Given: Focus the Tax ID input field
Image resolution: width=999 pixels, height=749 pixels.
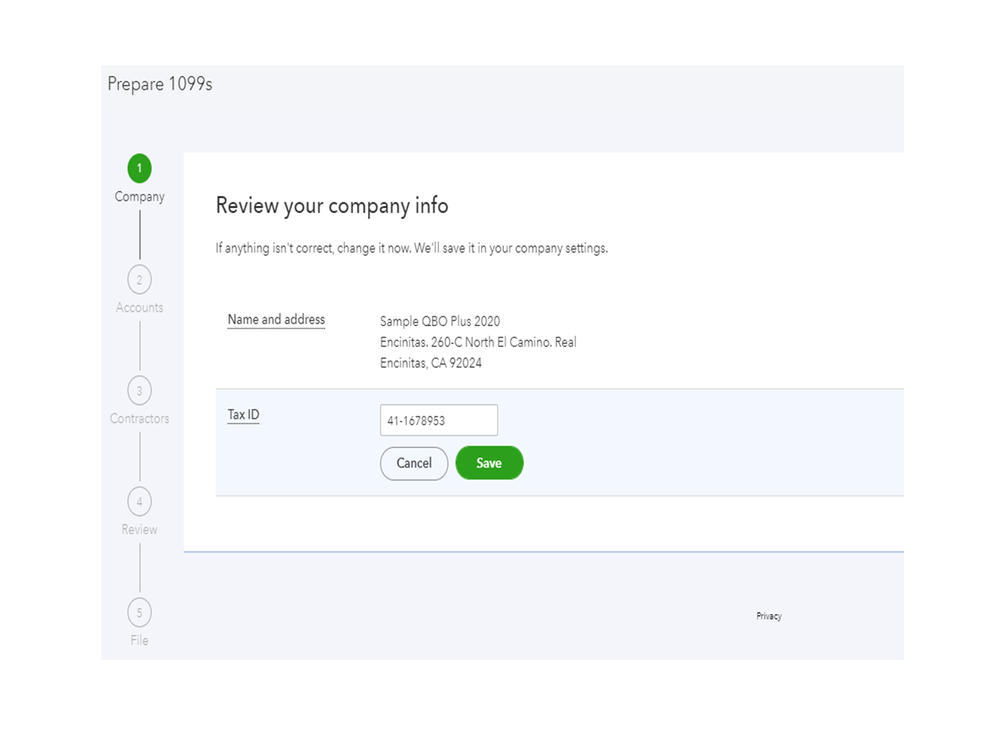Looking at the screenshot, I should click(438, 421).
